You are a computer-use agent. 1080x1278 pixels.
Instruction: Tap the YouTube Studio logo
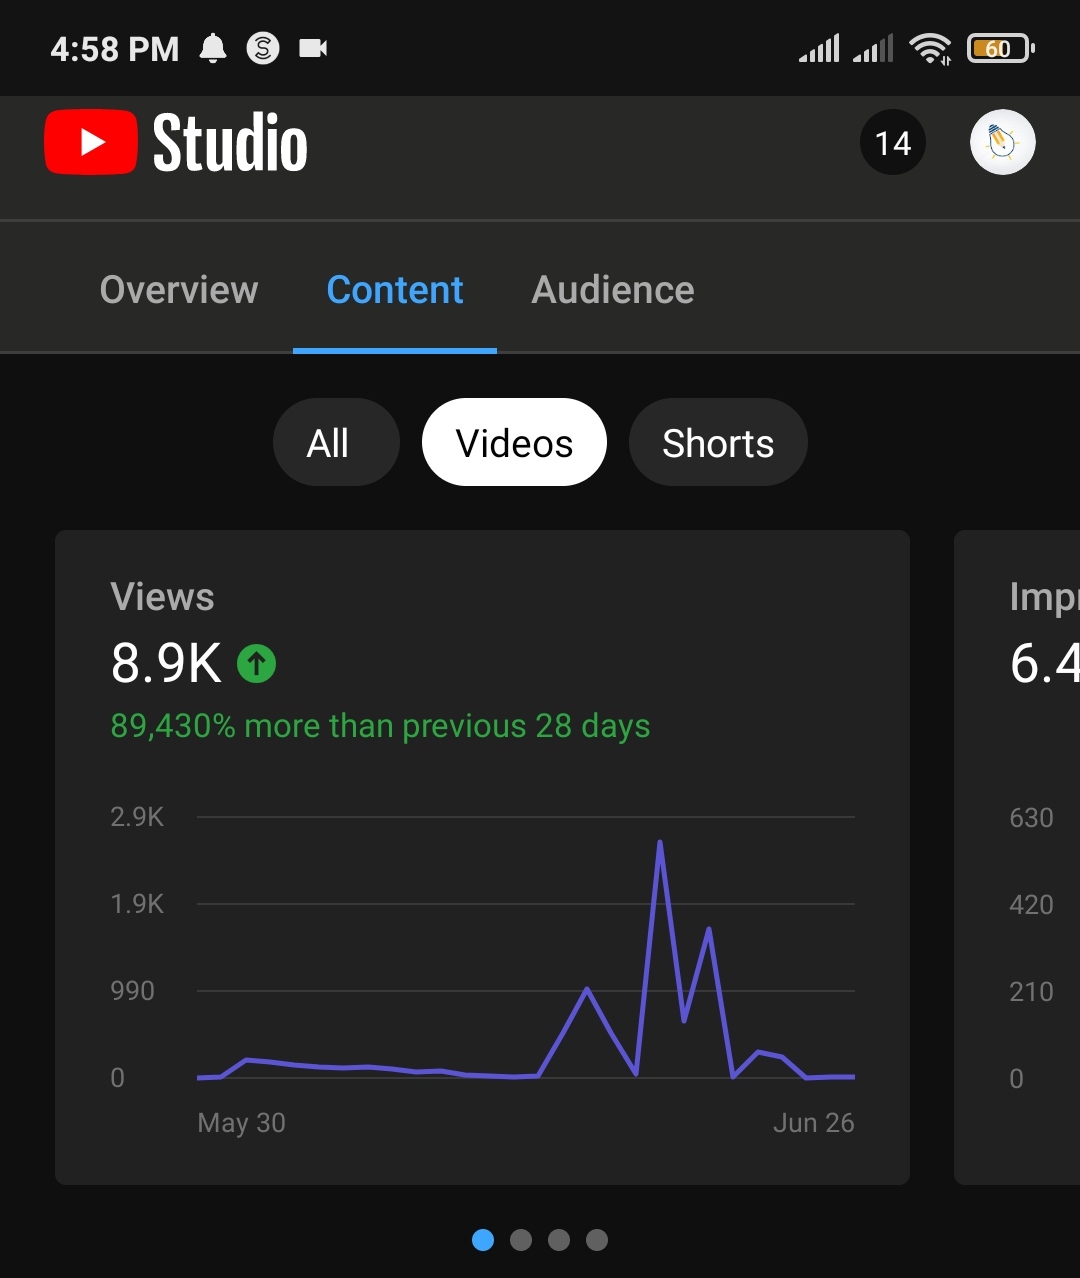coord(176,143)
